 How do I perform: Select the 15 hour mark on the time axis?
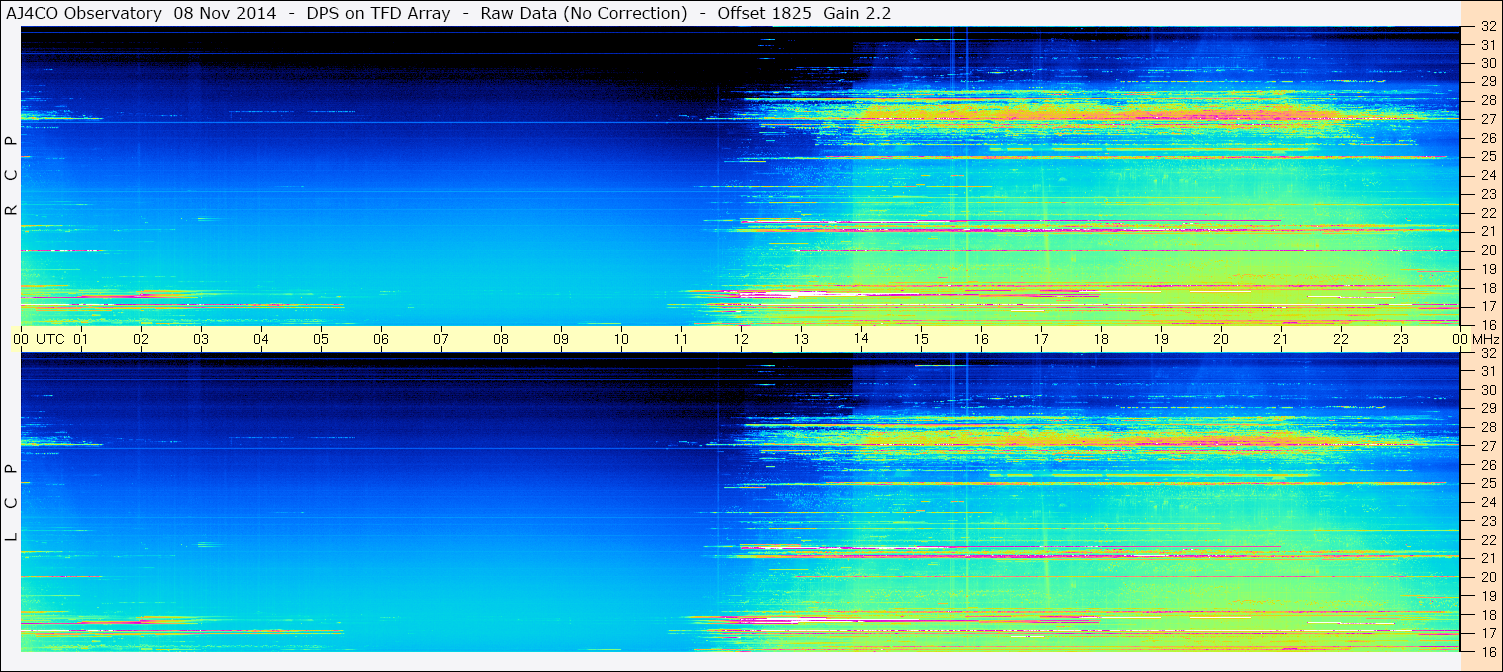921,339
